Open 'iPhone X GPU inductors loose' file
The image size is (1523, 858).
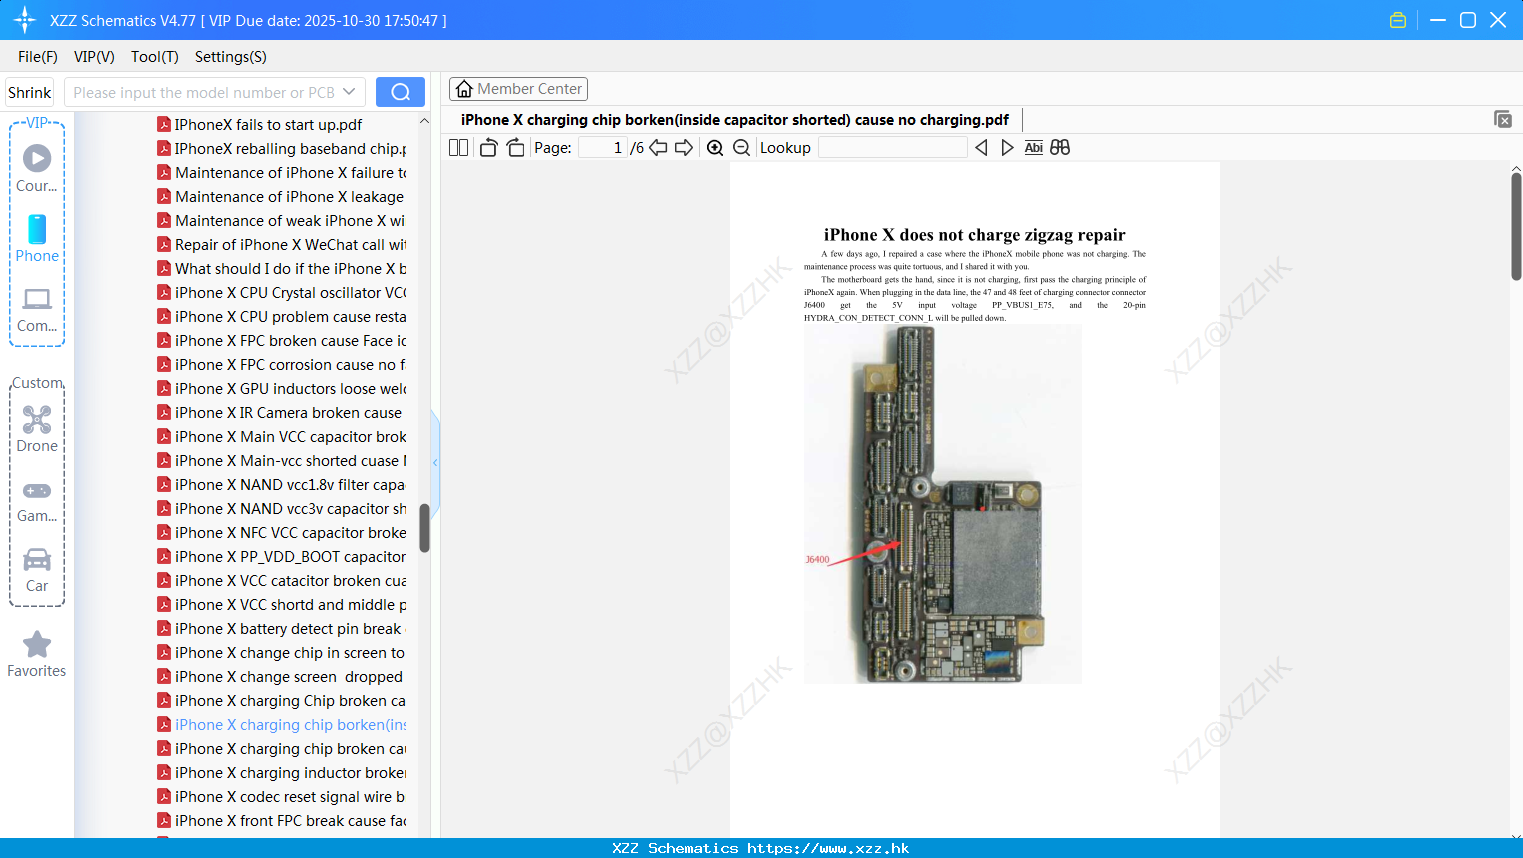point(282,388)
